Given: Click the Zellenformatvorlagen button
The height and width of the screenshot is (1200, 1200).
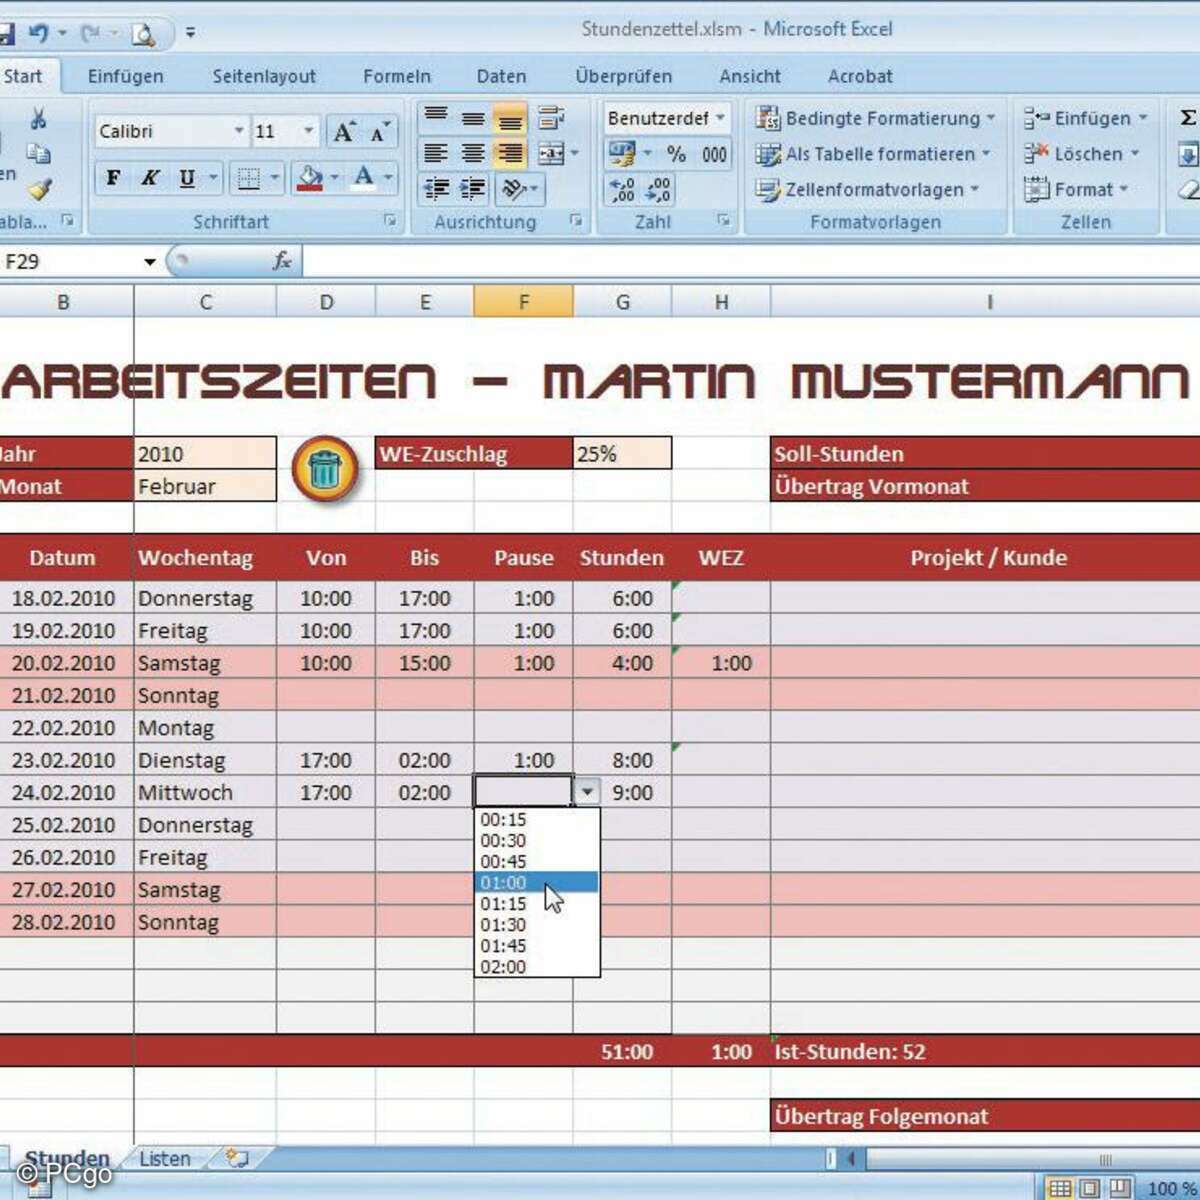Looking at the screenshot, I should point(866,189).
